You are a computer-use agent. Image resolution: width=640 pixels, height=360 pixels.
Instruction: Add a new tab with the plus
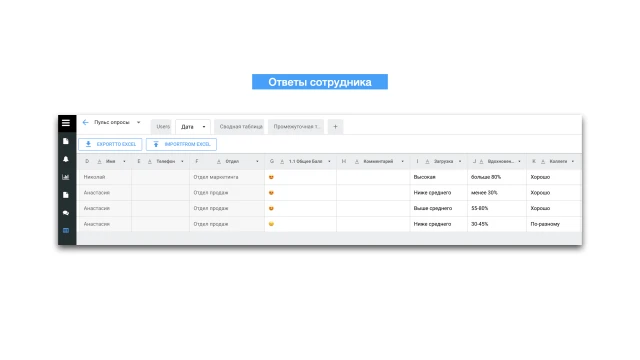pyautogui.click(x=336, y=127)
